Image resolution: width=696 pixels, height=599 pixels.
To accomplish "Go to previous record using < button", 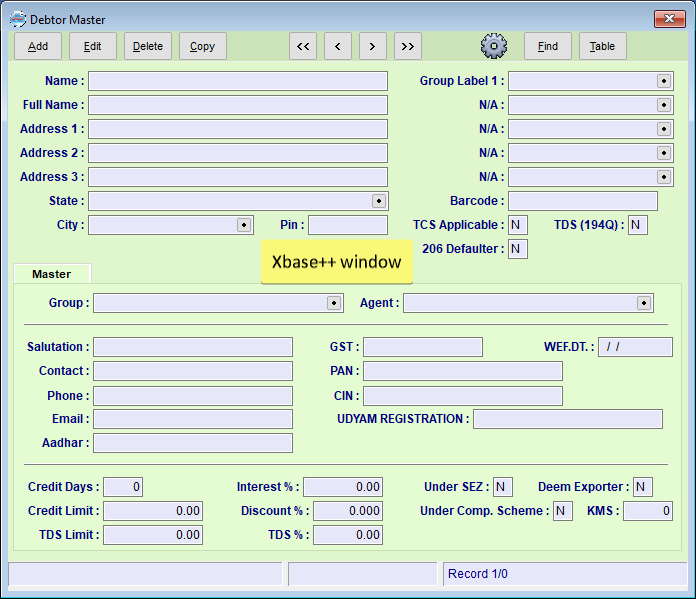I will coord(338,46).
